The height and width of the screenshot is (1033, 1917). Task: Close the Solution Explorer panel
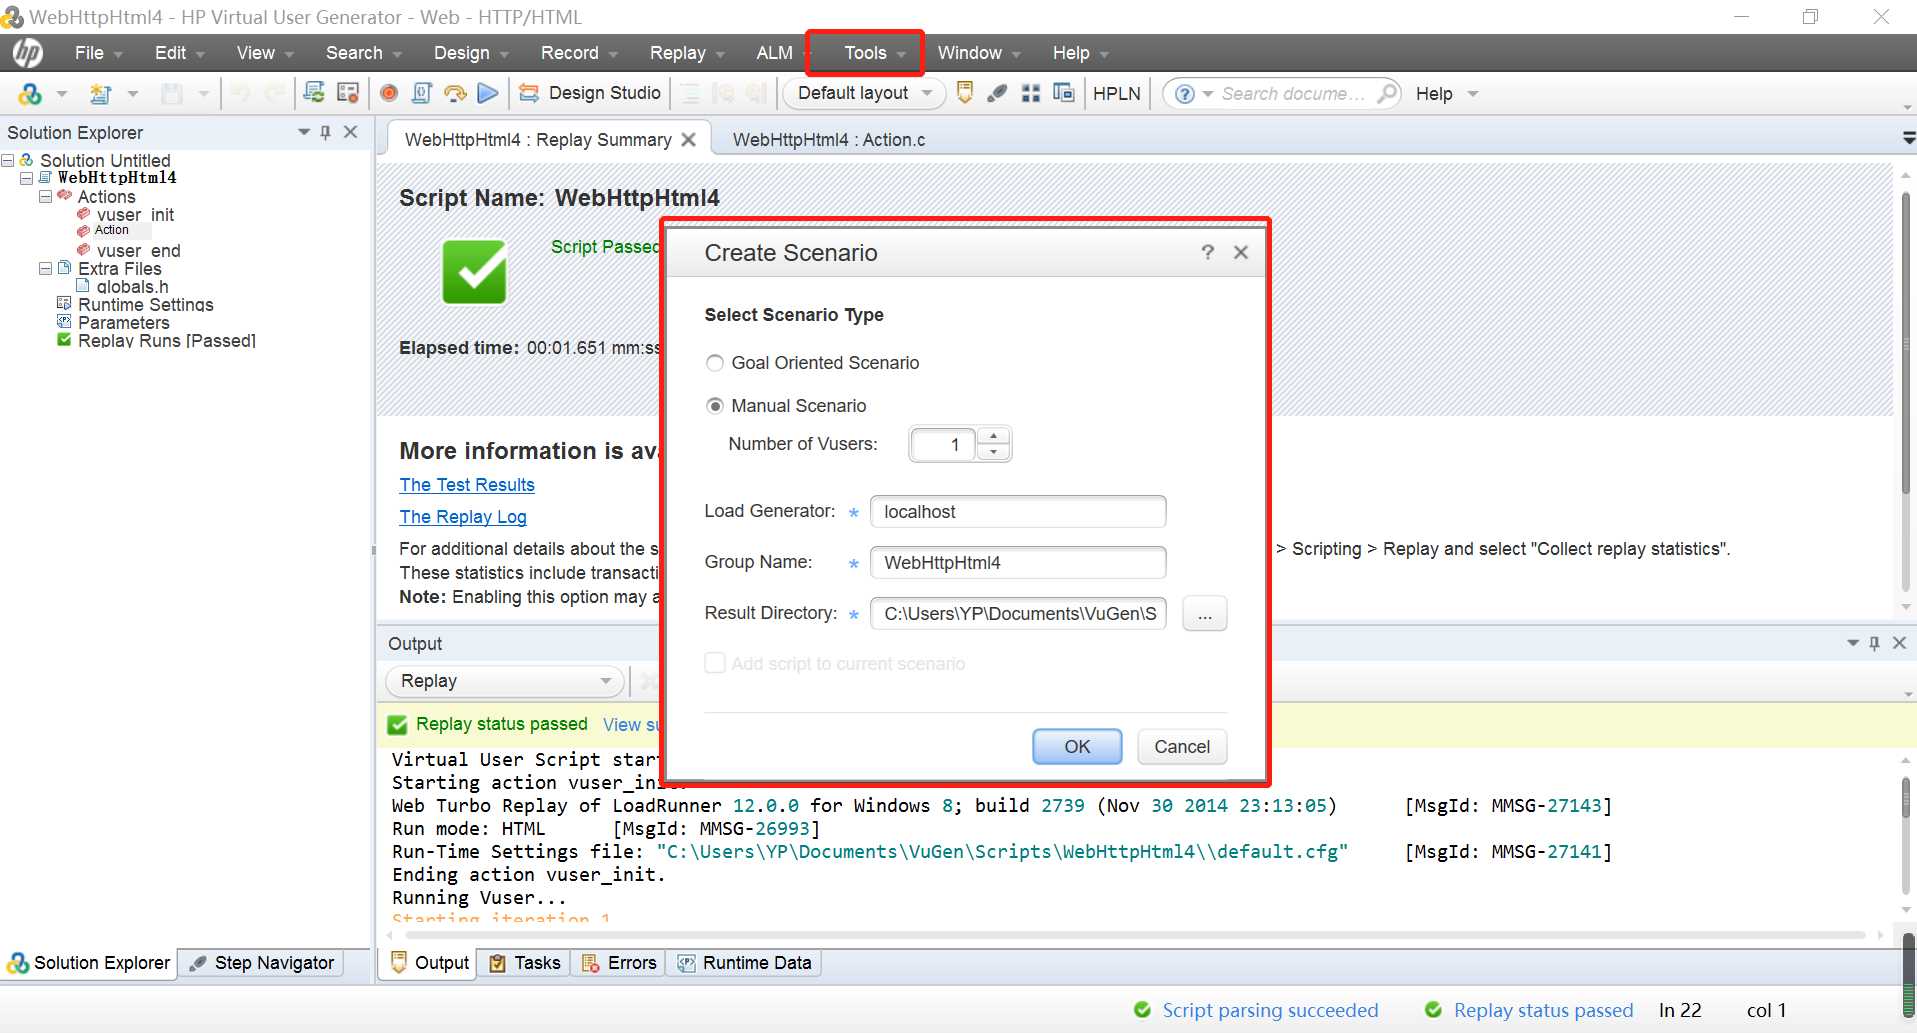pyautogui.click(x=350, y=132)
